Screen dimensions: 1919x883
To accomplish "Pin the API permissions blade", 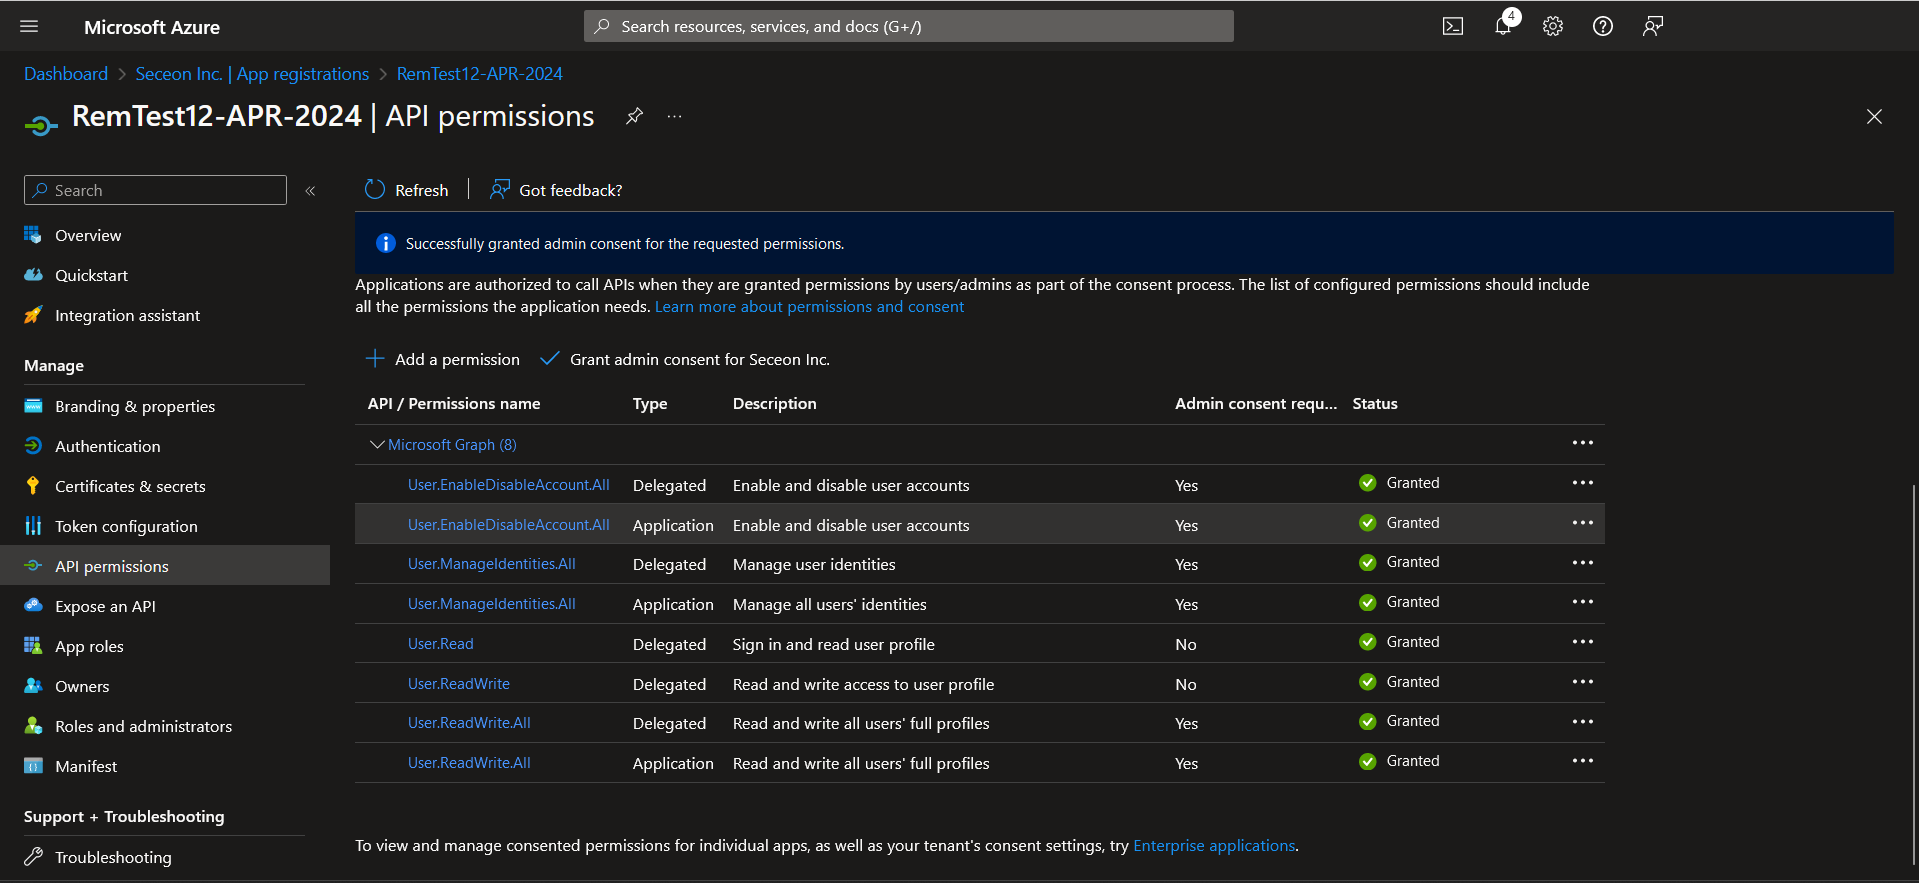I will coord(634,116).
